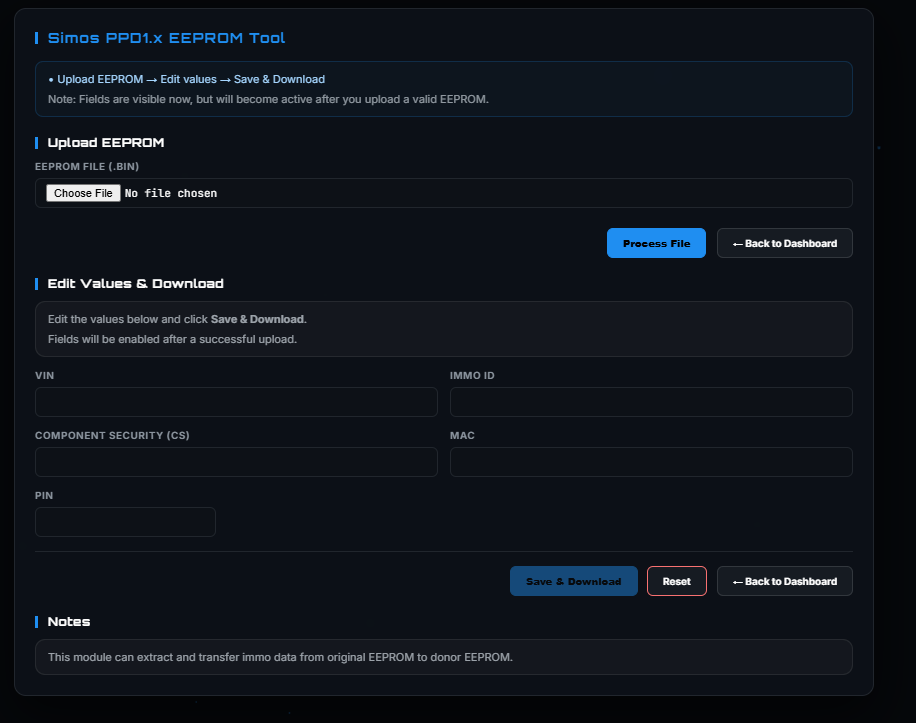
Task: Focus the VIN input field
Action: [236, 402]
